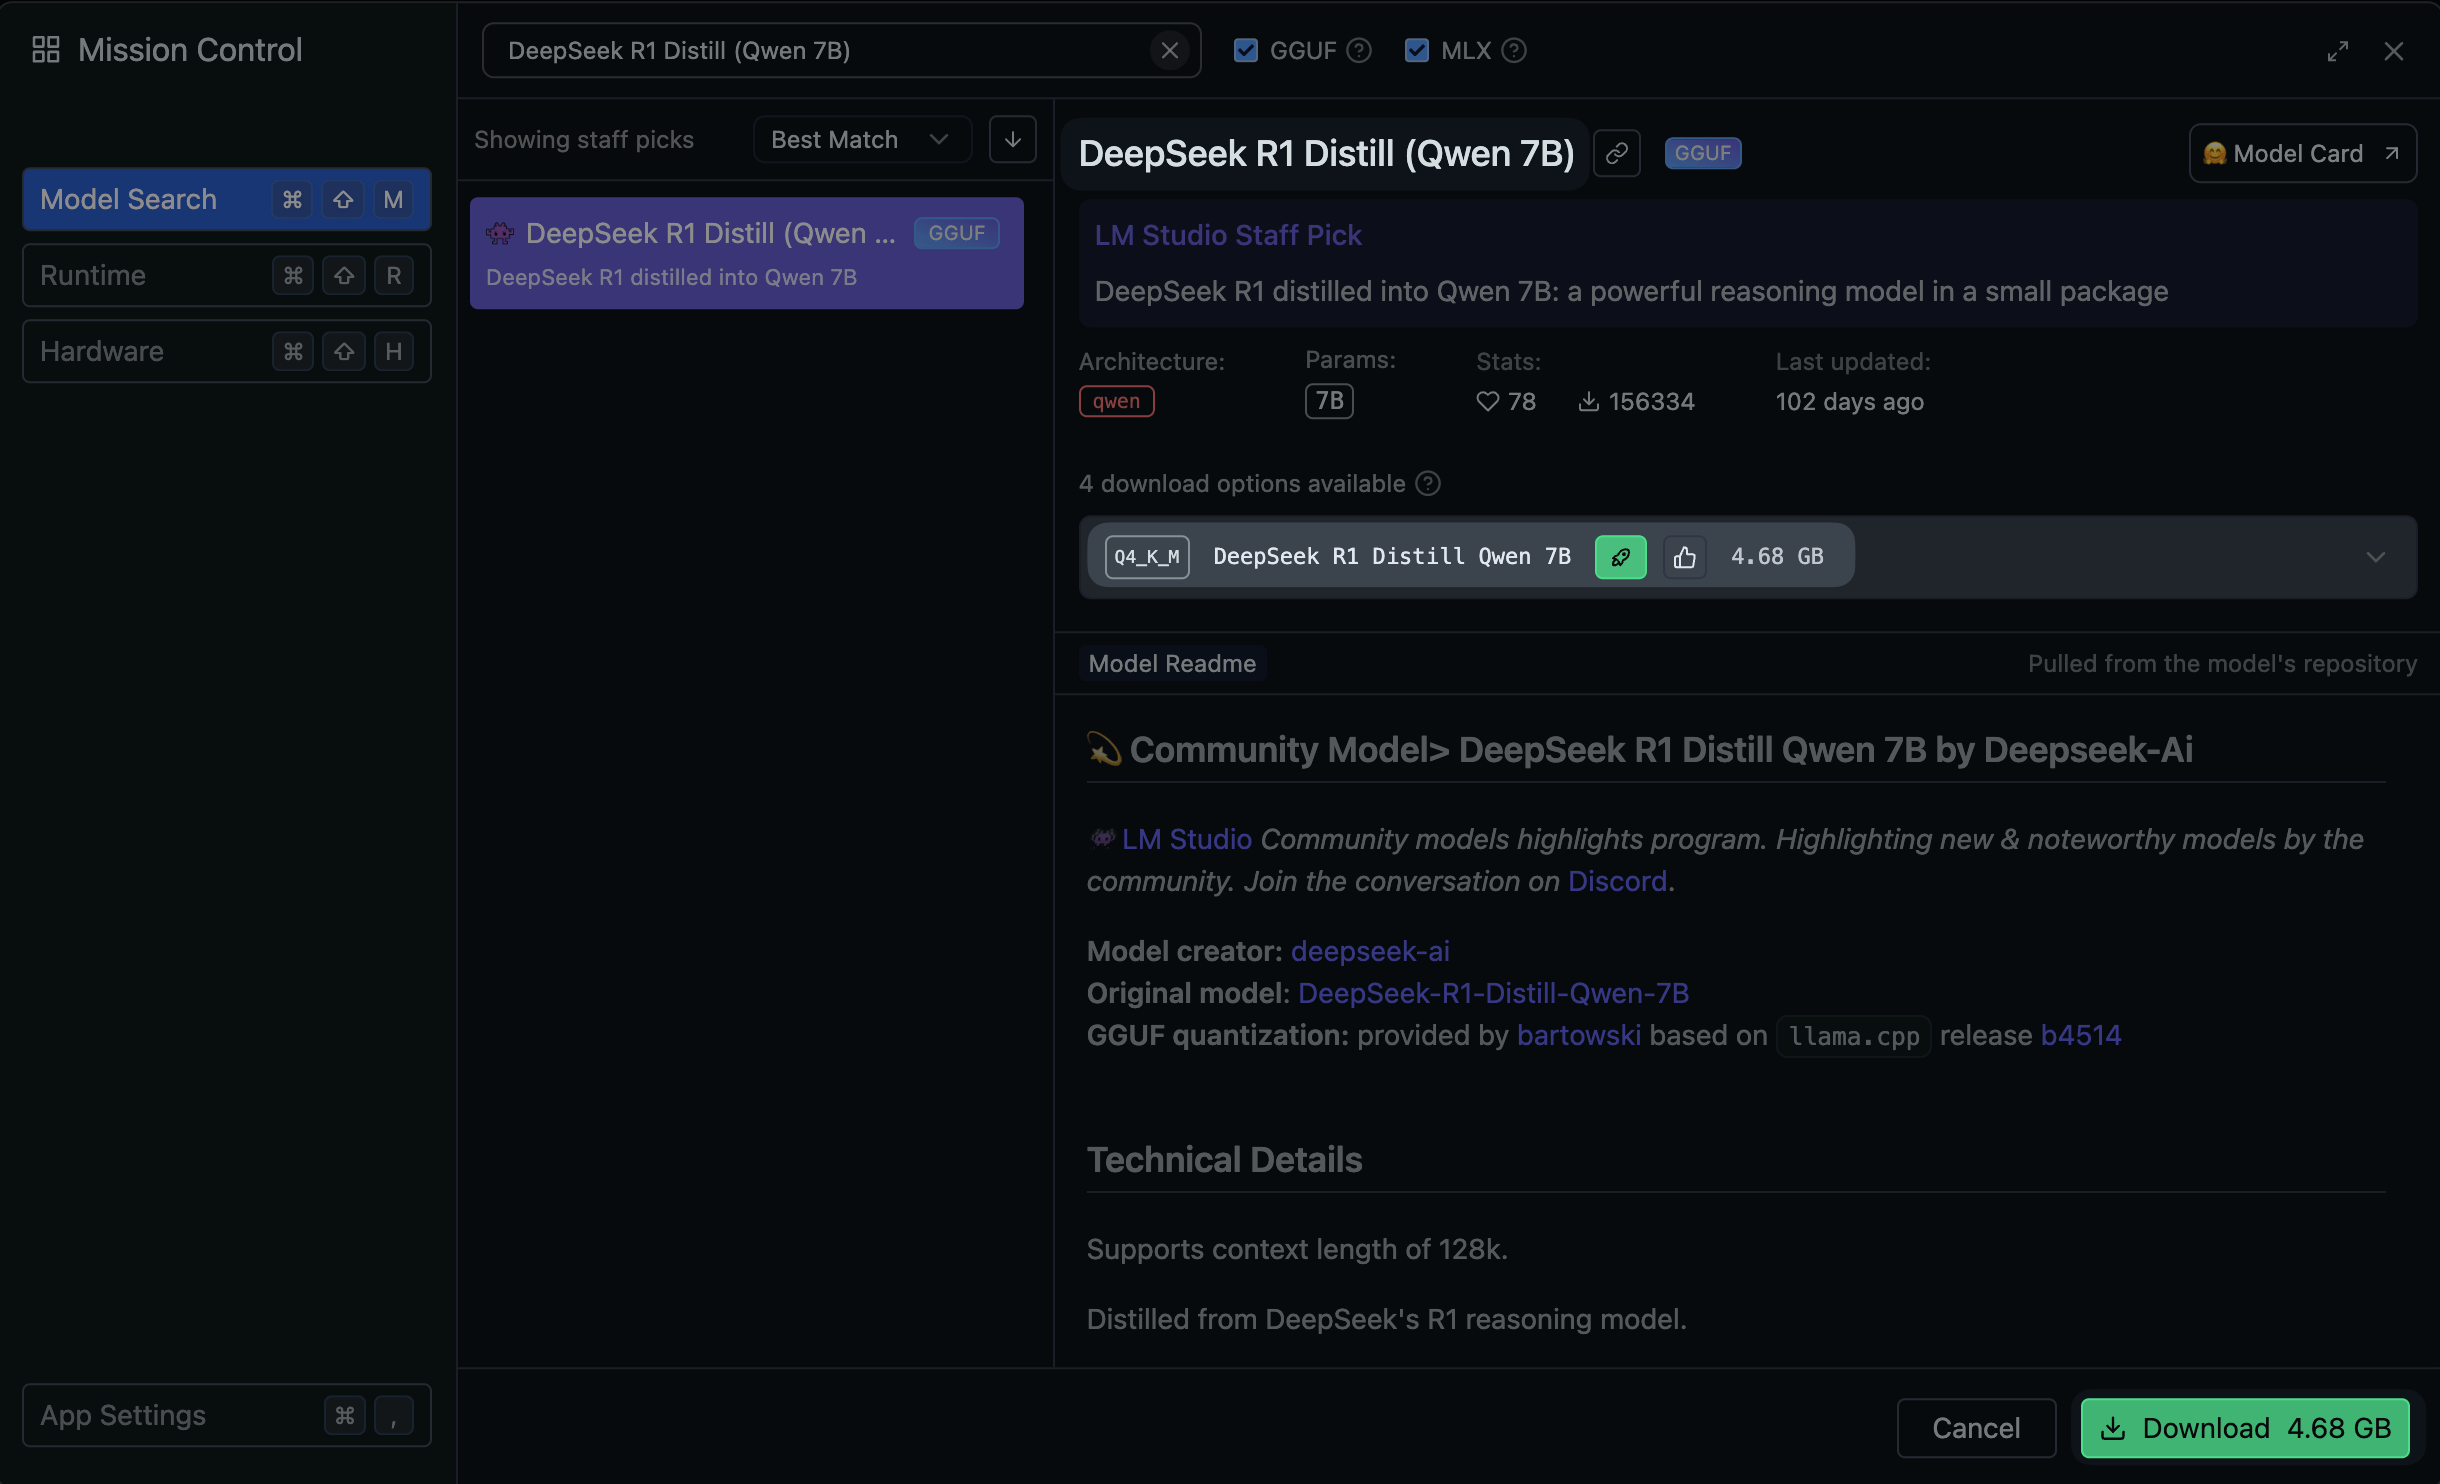Click help icon next to MLX
2440x1484 pixels.
[x=1514, y=50]
